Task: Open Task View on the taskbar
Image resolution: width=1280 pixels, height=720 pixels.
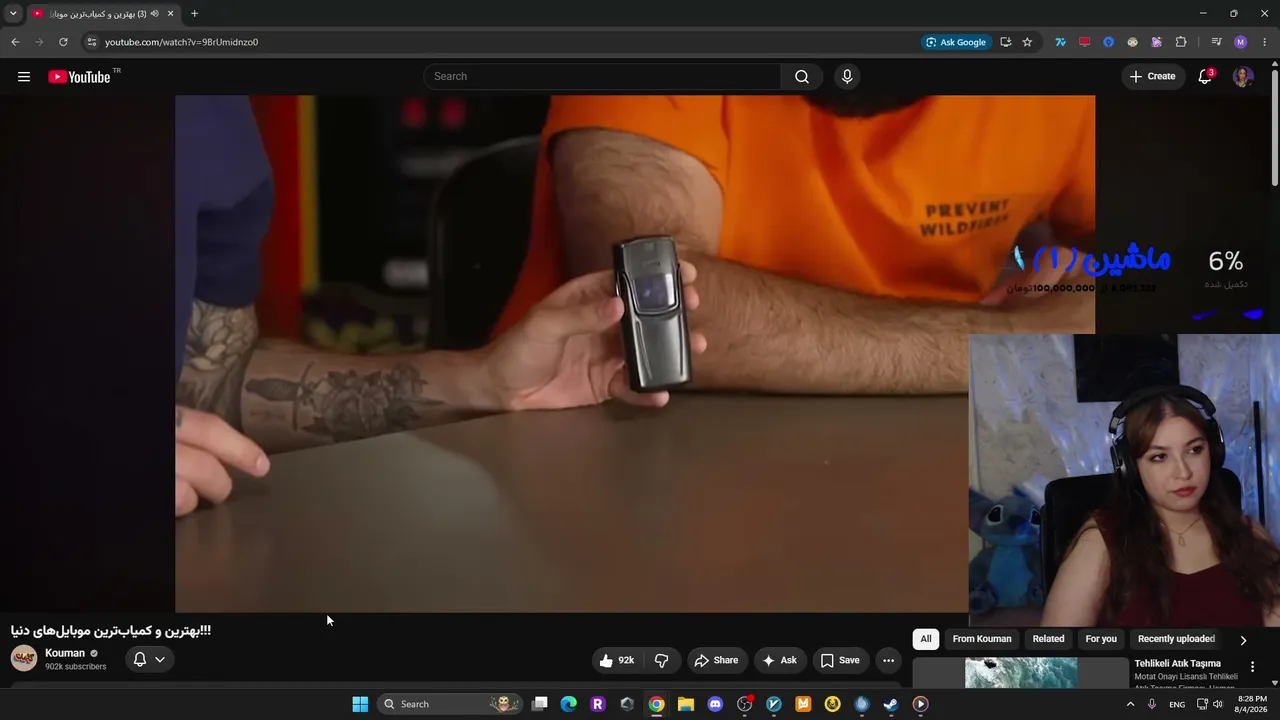Action: [x=540, y=704]
